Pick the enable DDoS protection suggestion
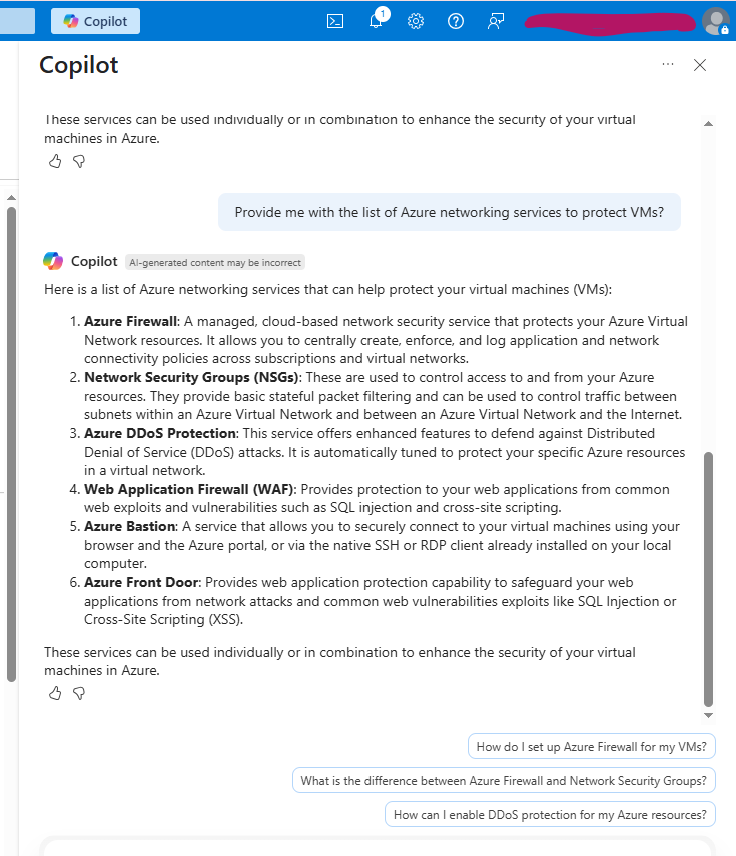 550,814
